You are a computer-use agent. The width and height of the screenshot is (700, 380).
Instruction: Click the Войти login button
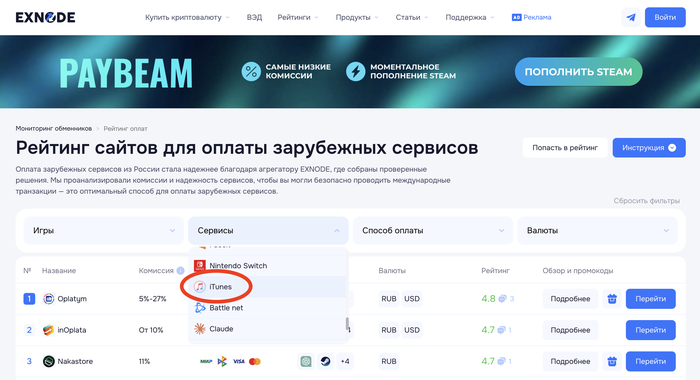coord(665,17)
